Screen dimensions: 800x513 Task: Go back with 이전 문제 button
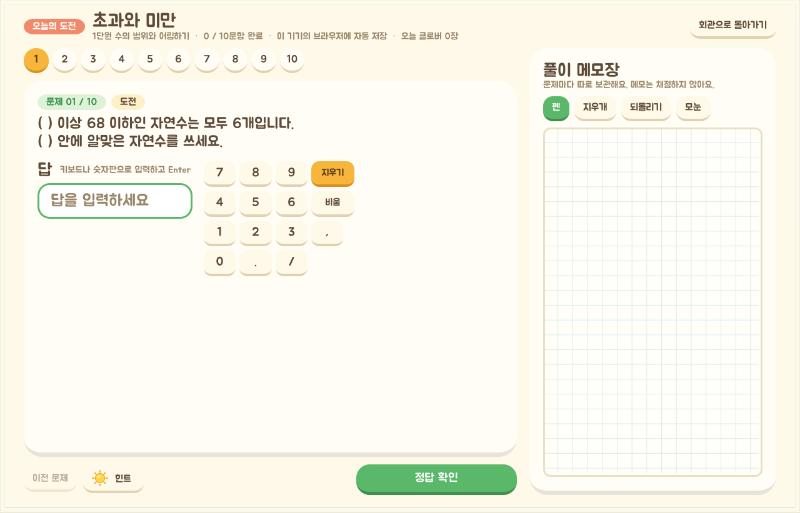tap(50, 478)
